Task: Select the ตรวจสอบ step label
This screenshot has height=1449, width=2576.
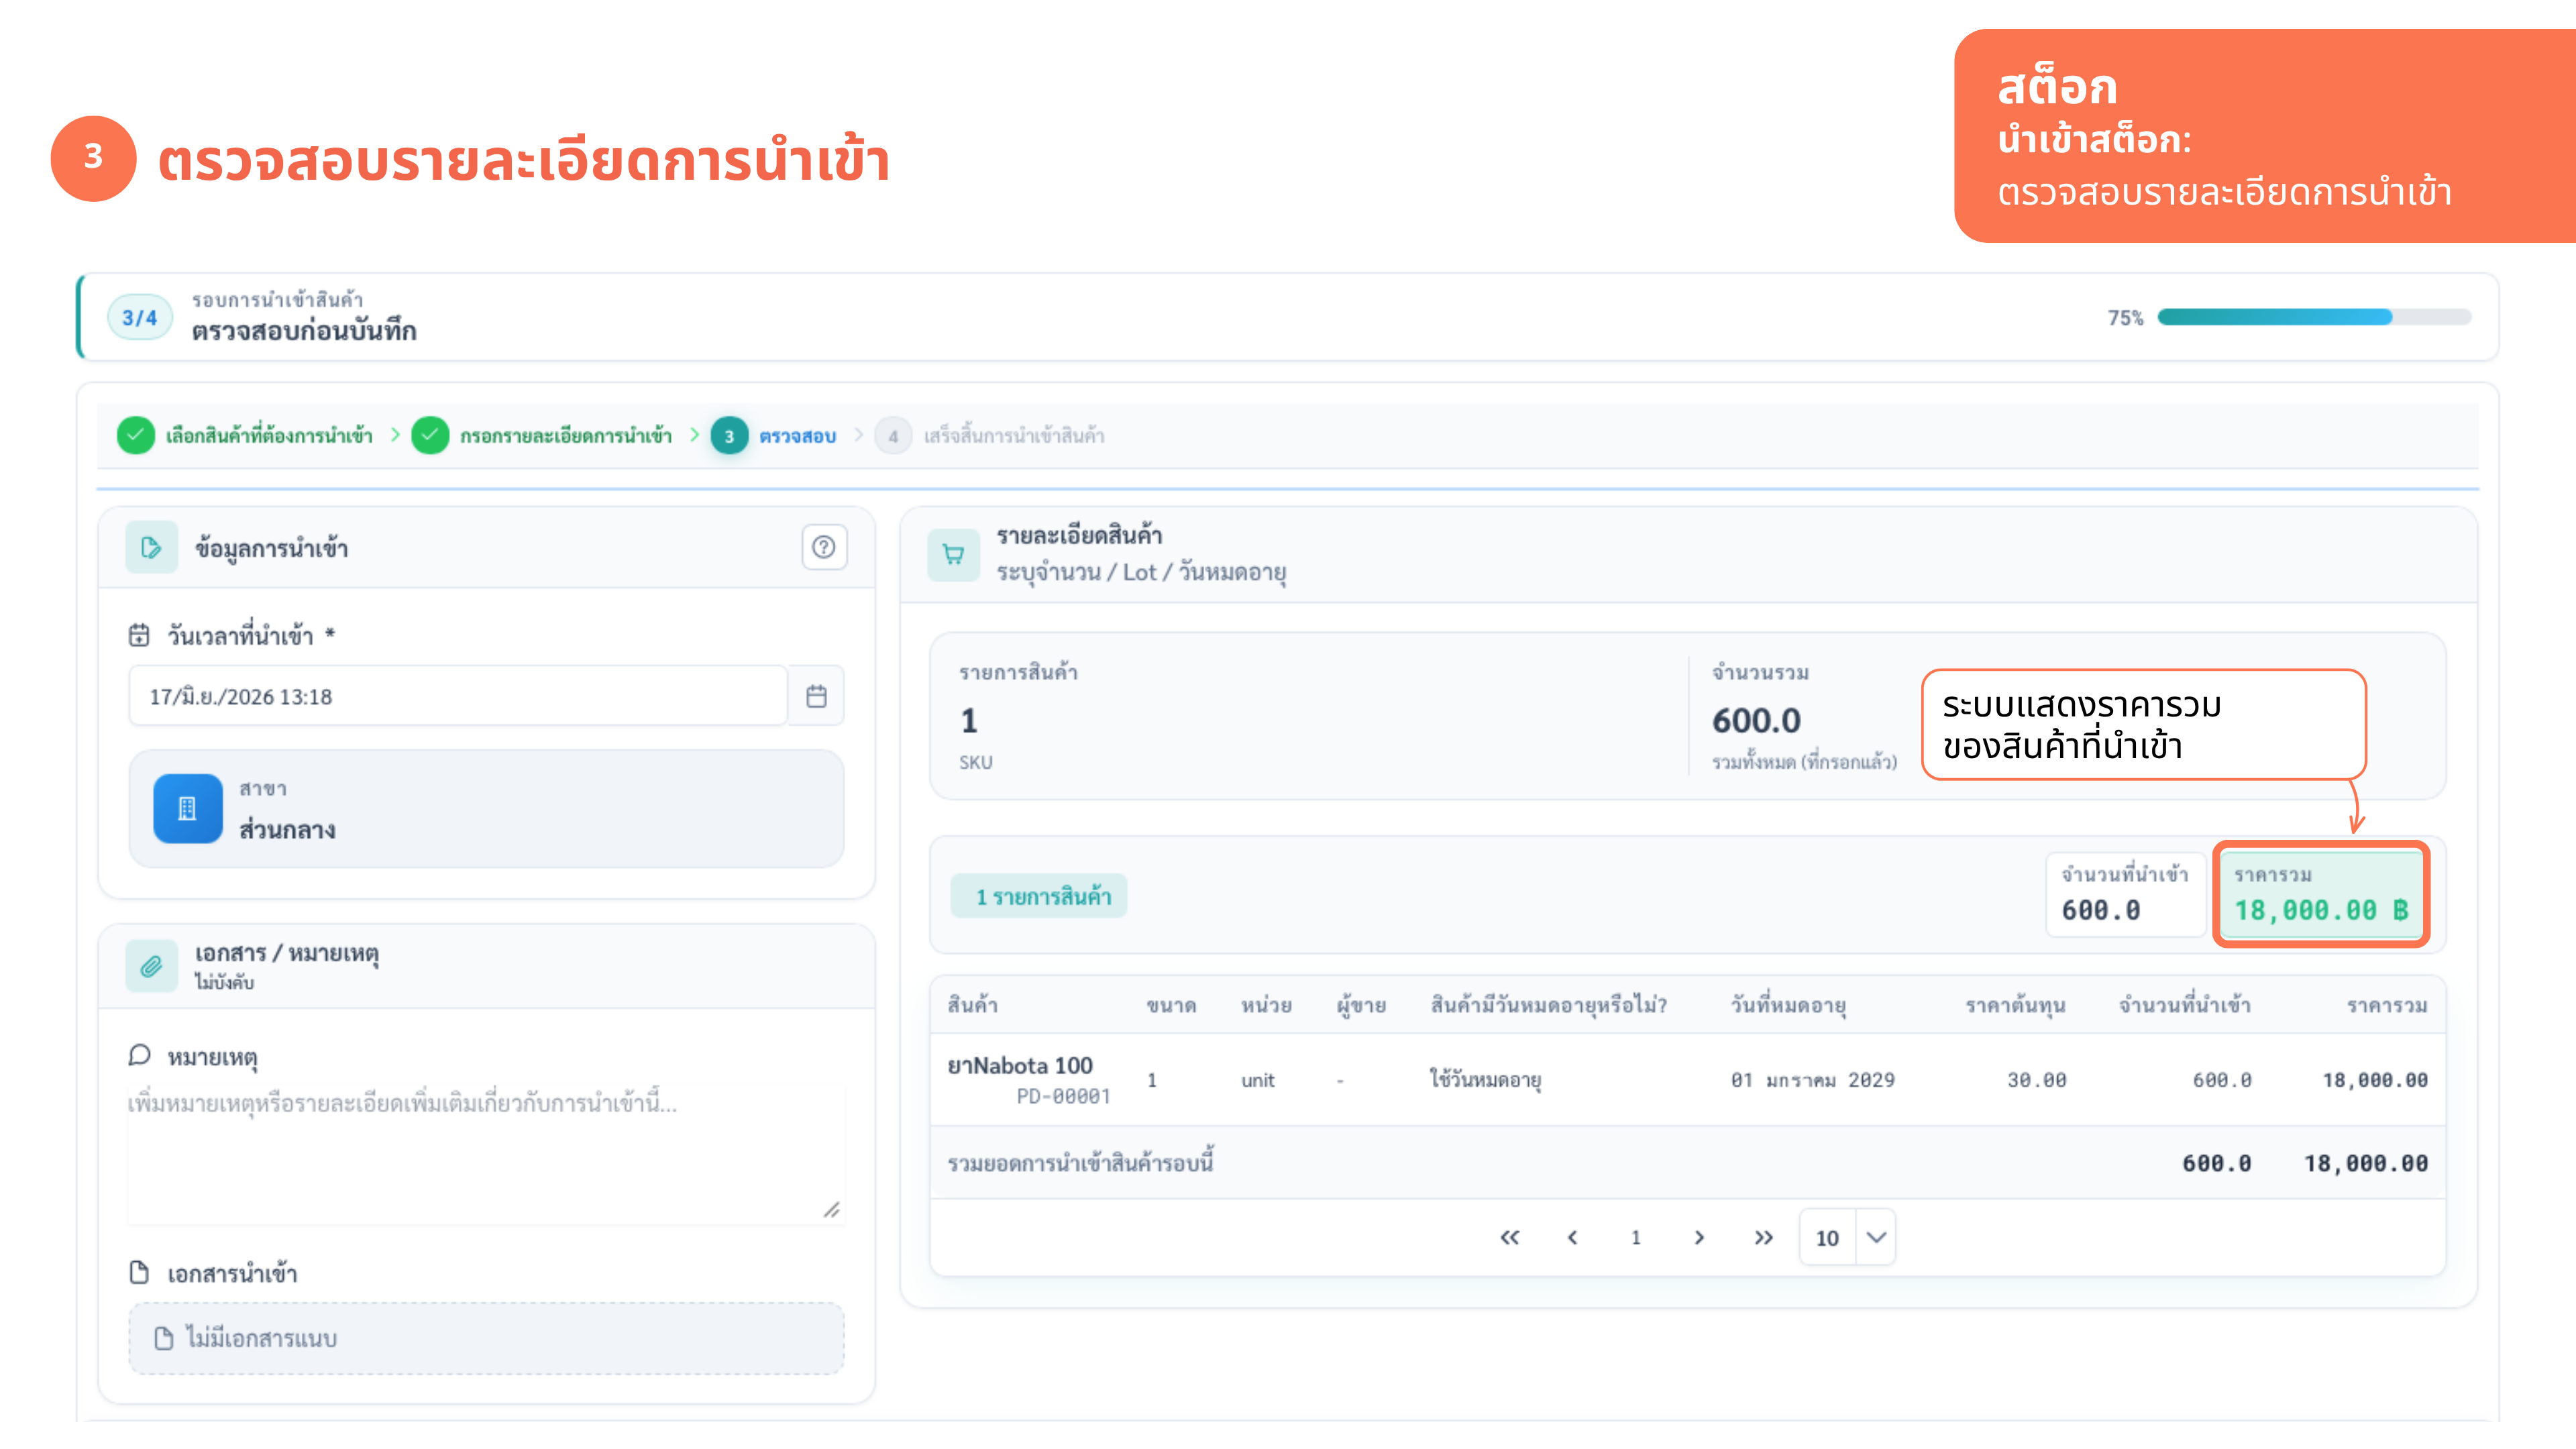Action: (797, 436)
